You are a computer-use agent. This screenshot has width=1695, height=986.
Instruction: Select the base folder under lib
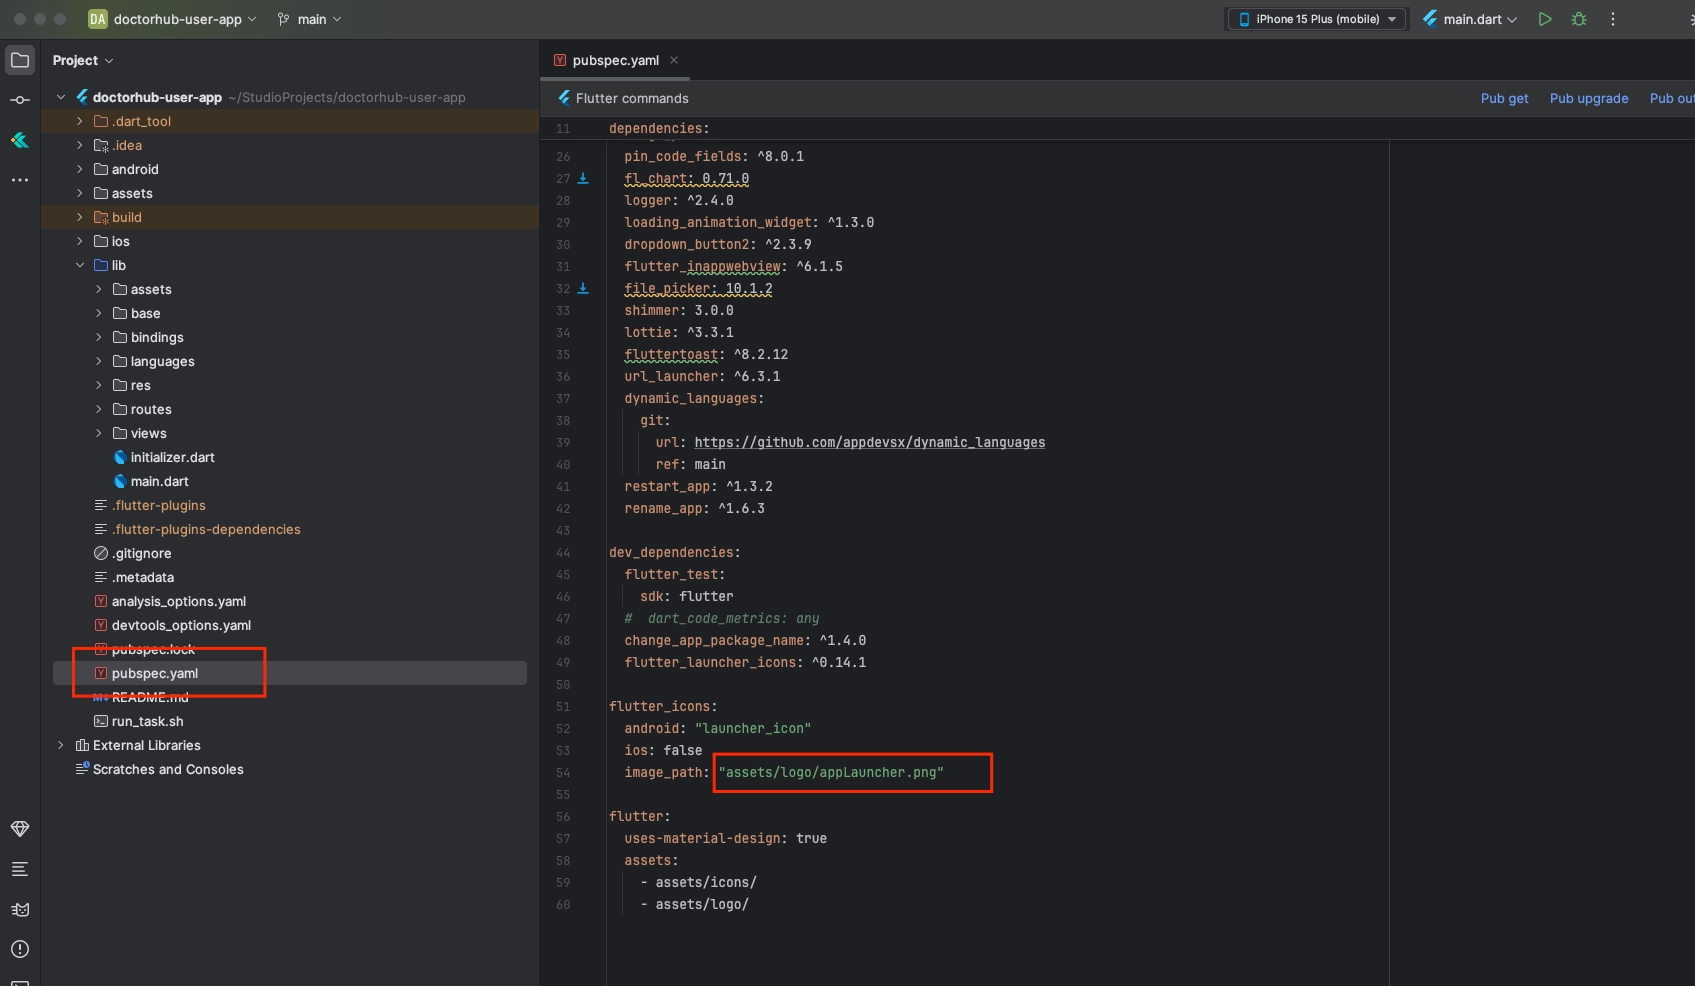(145, 313)
